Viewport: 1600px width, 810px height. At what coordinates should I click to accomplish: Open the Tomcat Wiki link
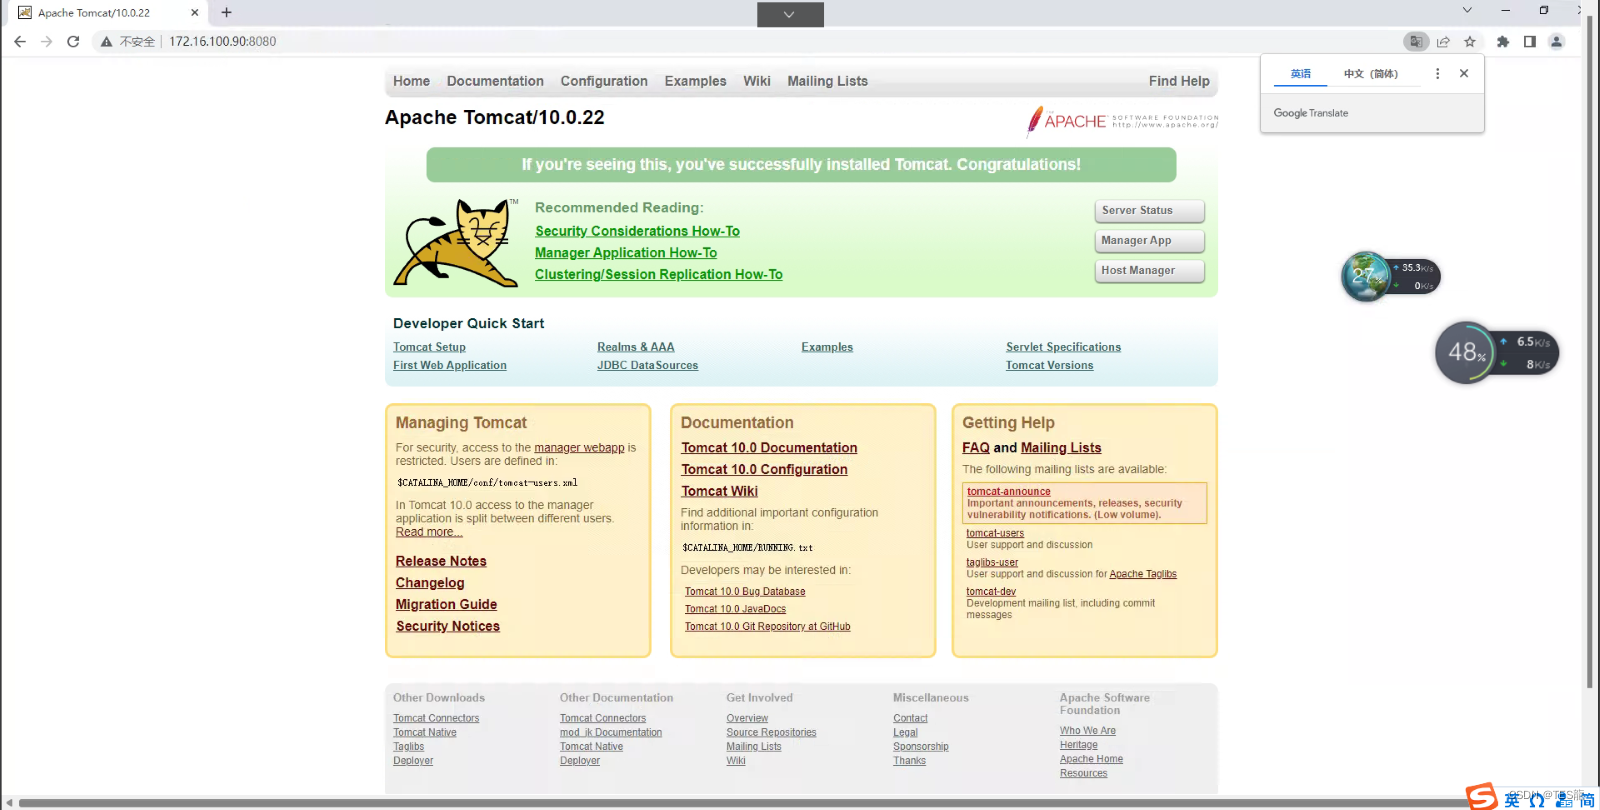tap(719, 491)
